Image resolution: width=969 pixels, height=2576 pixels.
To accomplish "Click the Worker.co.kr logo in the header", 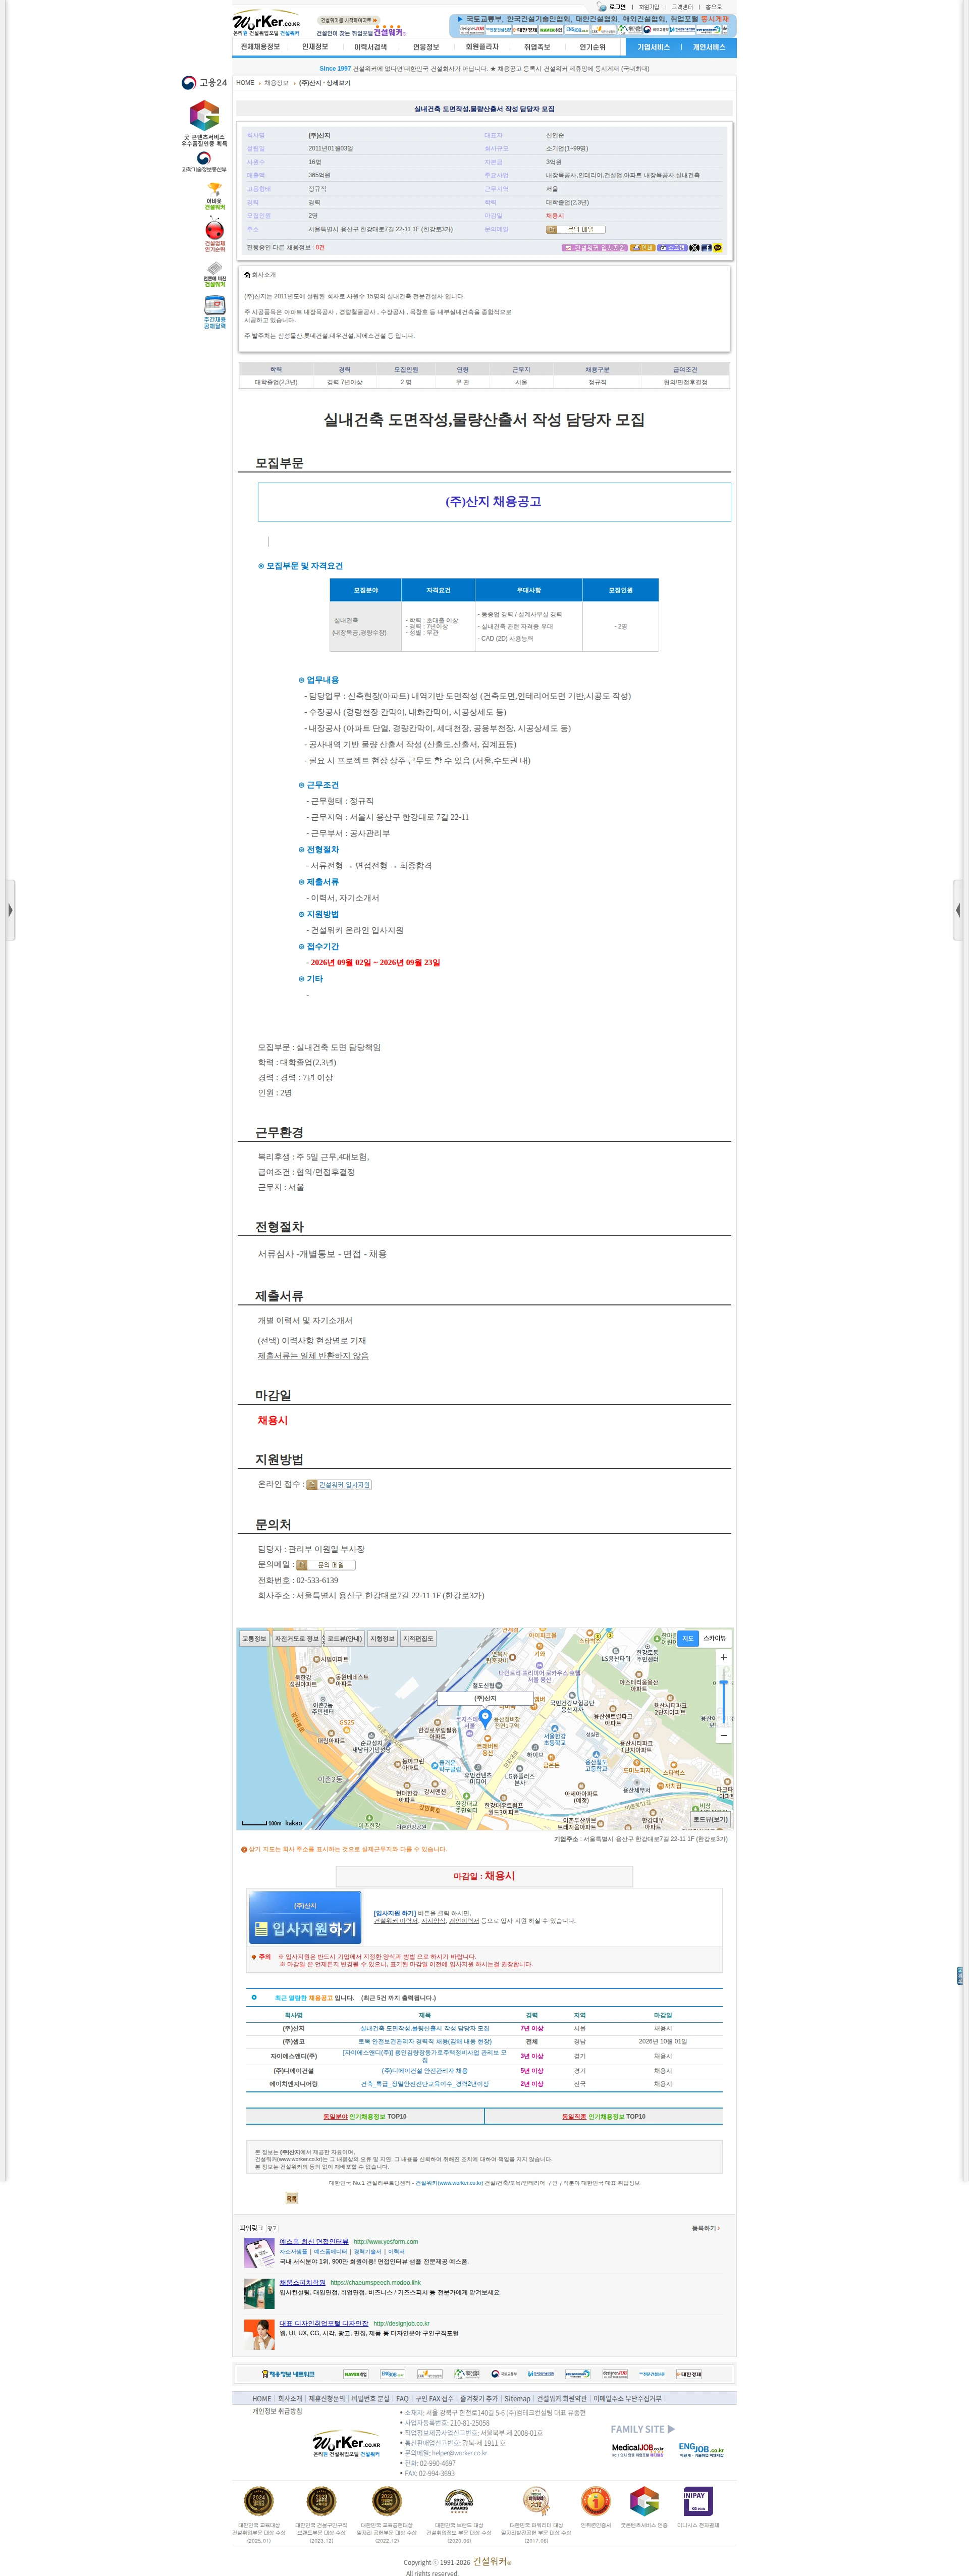I will click(x=266, y=23).
